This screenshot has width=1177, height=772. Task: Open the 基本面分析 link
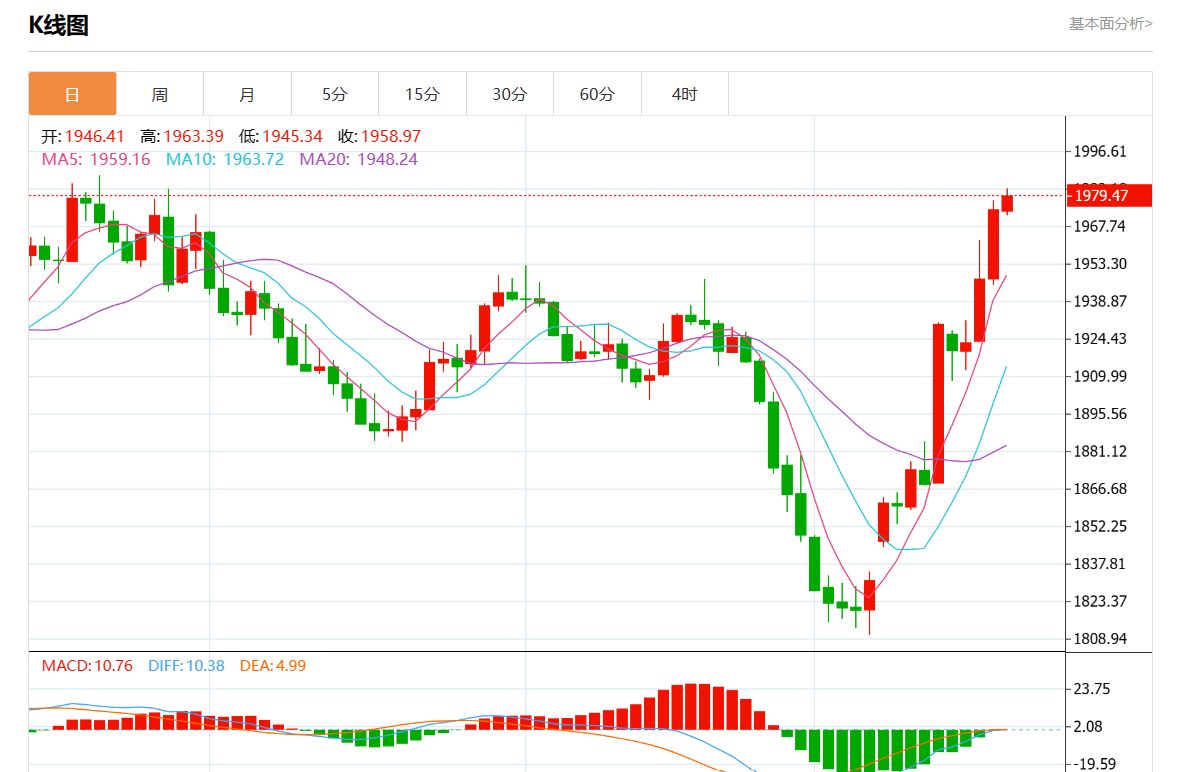(x=1110, y=24)
